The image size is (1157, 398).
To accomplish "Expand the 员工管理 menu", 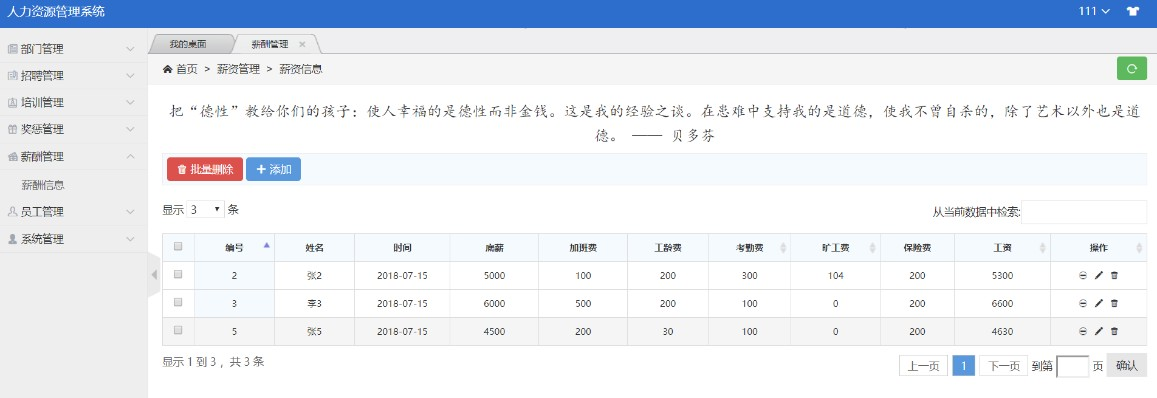I will tap(74, 211).
